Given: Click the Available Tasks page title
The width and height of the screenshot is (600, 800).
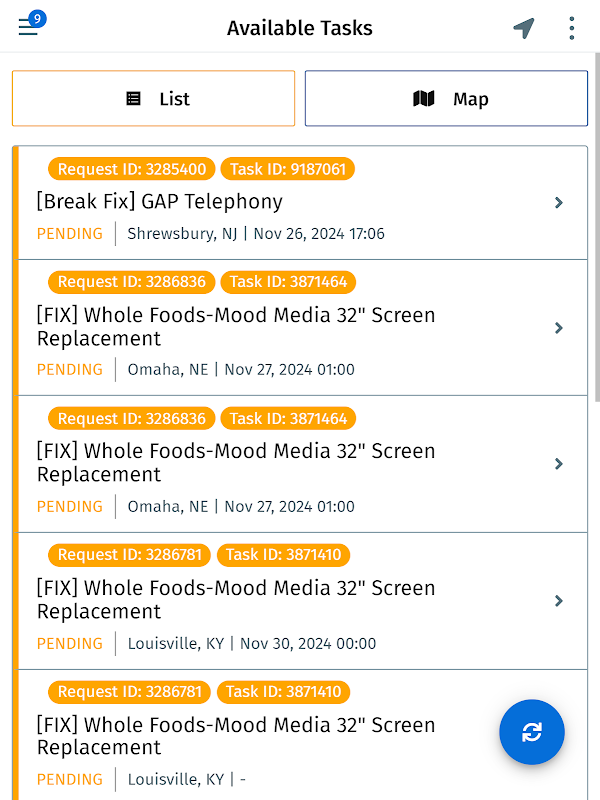Looking at the screenshot, I should pyautogui.click(x=300, y=28).
